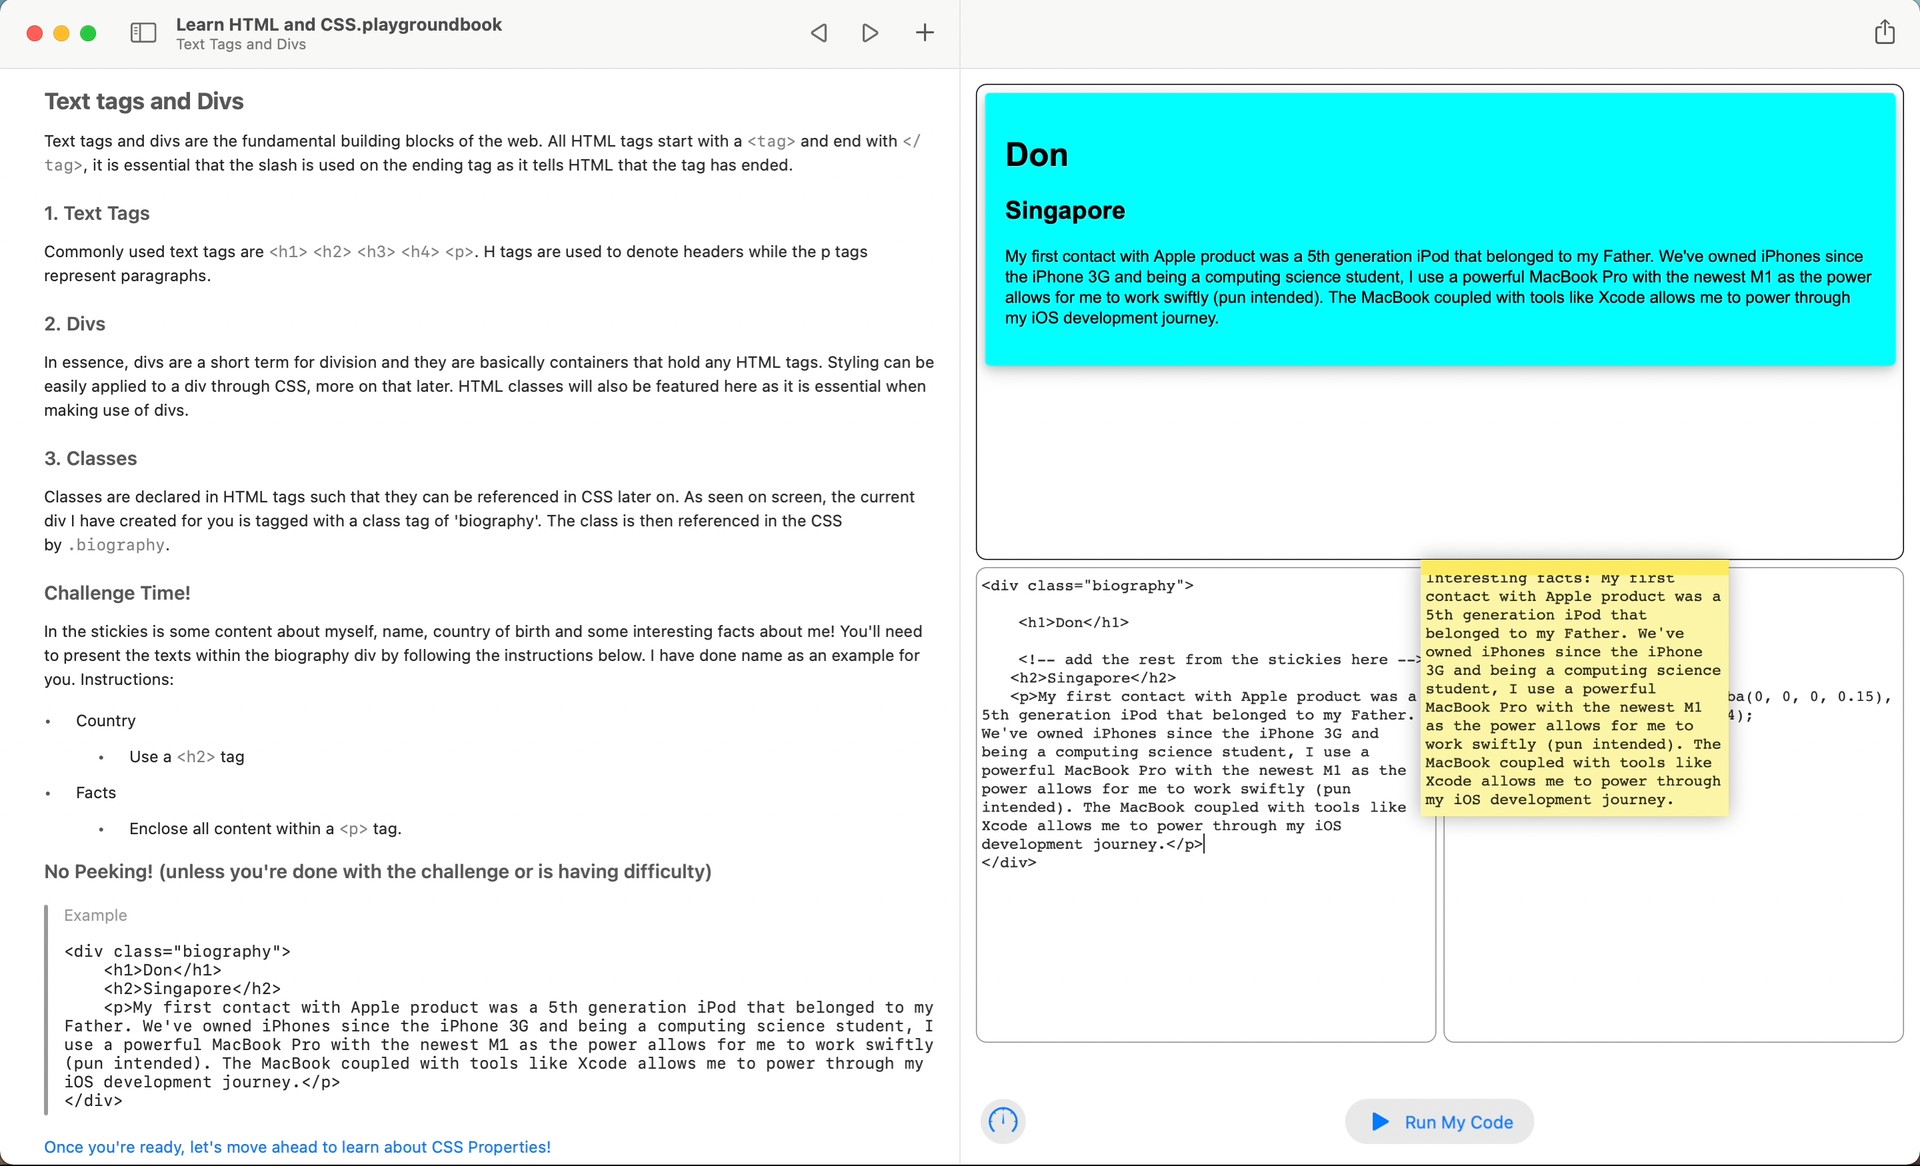The image size is (1920, 1166).
Task: Click the '.biography' inline code text
Action: [117, 545]
